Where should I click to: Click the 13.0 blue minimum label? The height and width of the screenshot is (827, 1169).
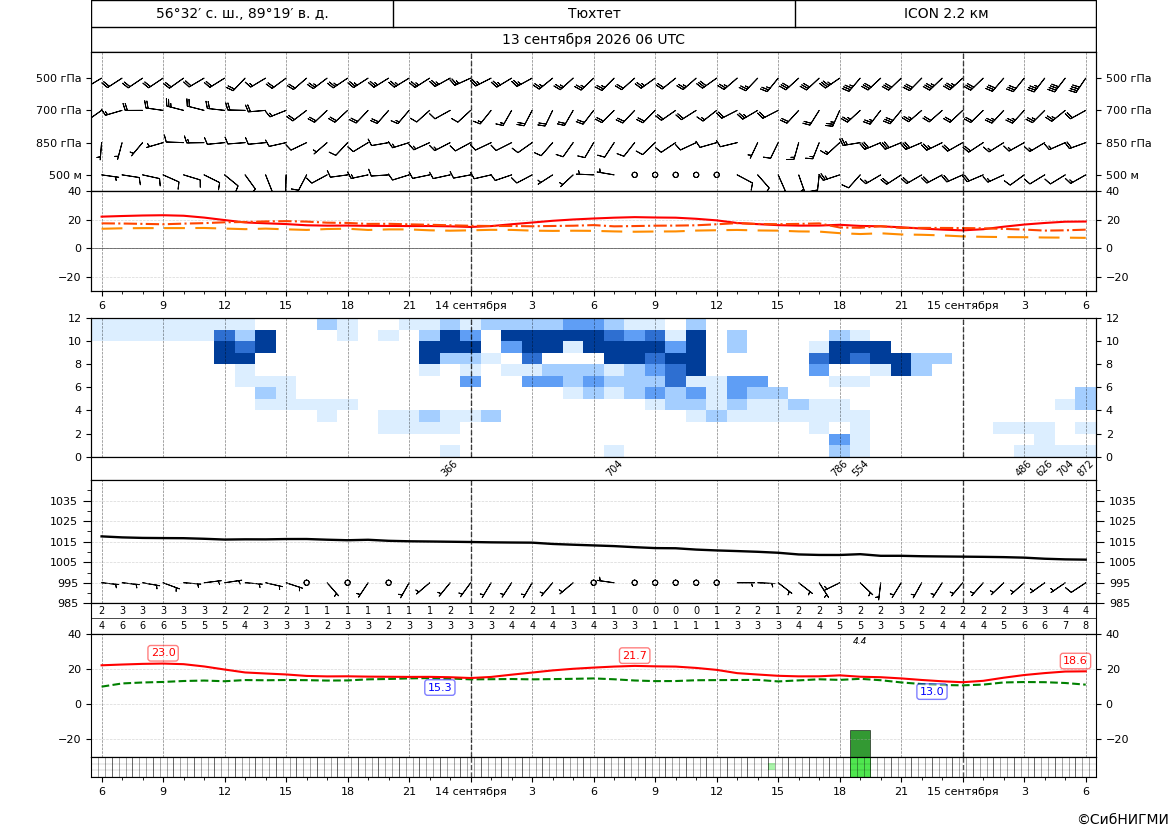click(x=931, y=691)
